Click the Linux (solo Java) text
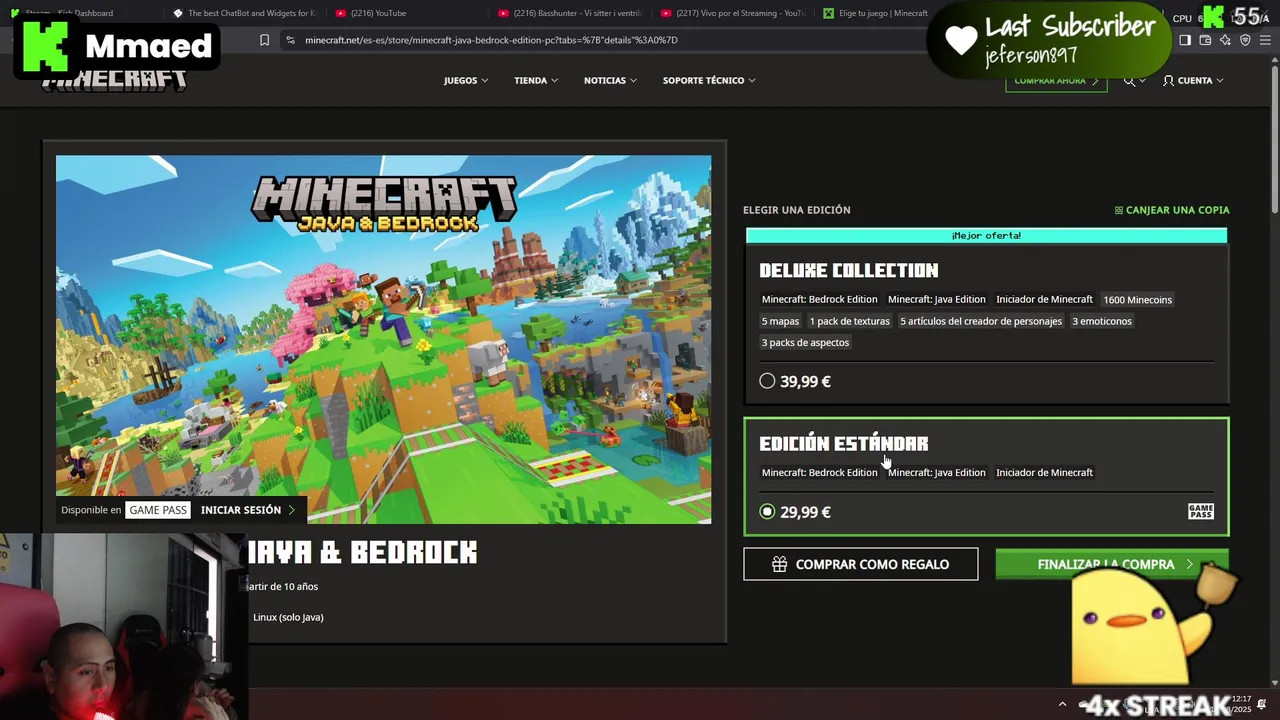Screen dimensions: 1280x720 [x=288, y=617]
